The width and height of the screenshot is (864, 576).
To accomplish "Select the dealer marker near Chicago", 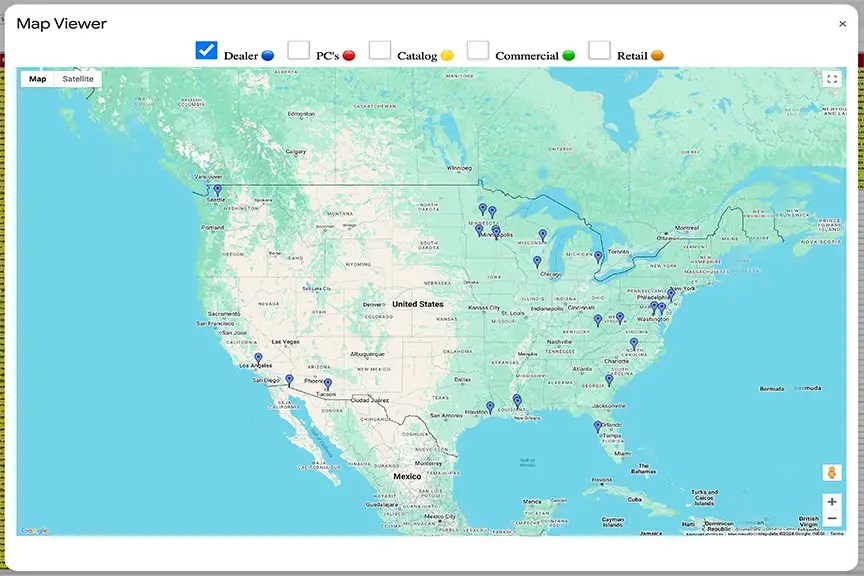I will click(537, 262).
